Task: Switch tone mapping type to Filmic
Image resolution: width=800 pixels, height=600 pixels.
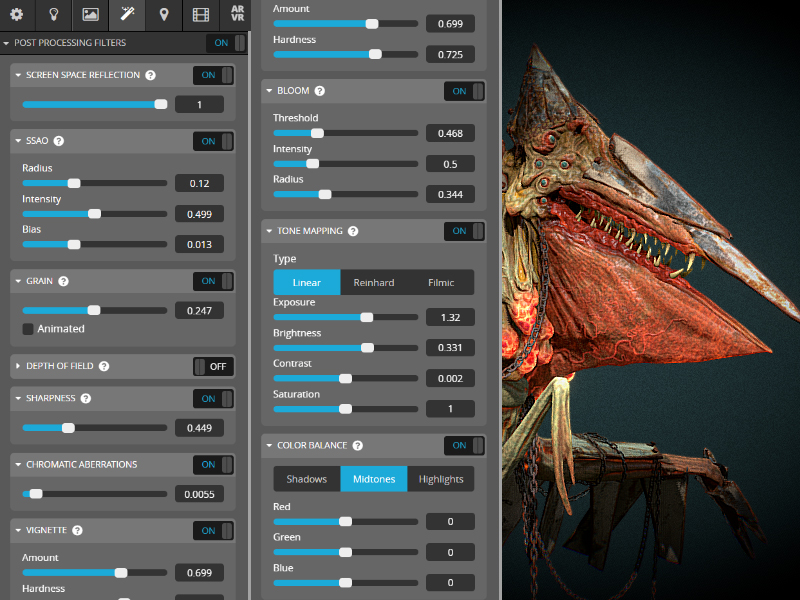Action: click(440, 283)
